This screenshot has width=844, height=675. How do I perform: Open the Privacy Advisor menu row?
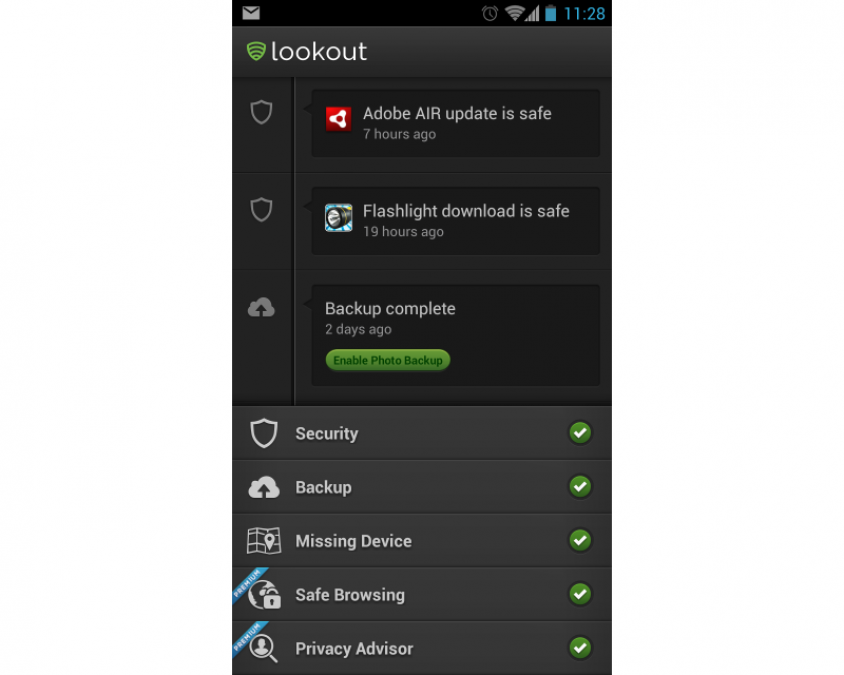pos(422,648)
